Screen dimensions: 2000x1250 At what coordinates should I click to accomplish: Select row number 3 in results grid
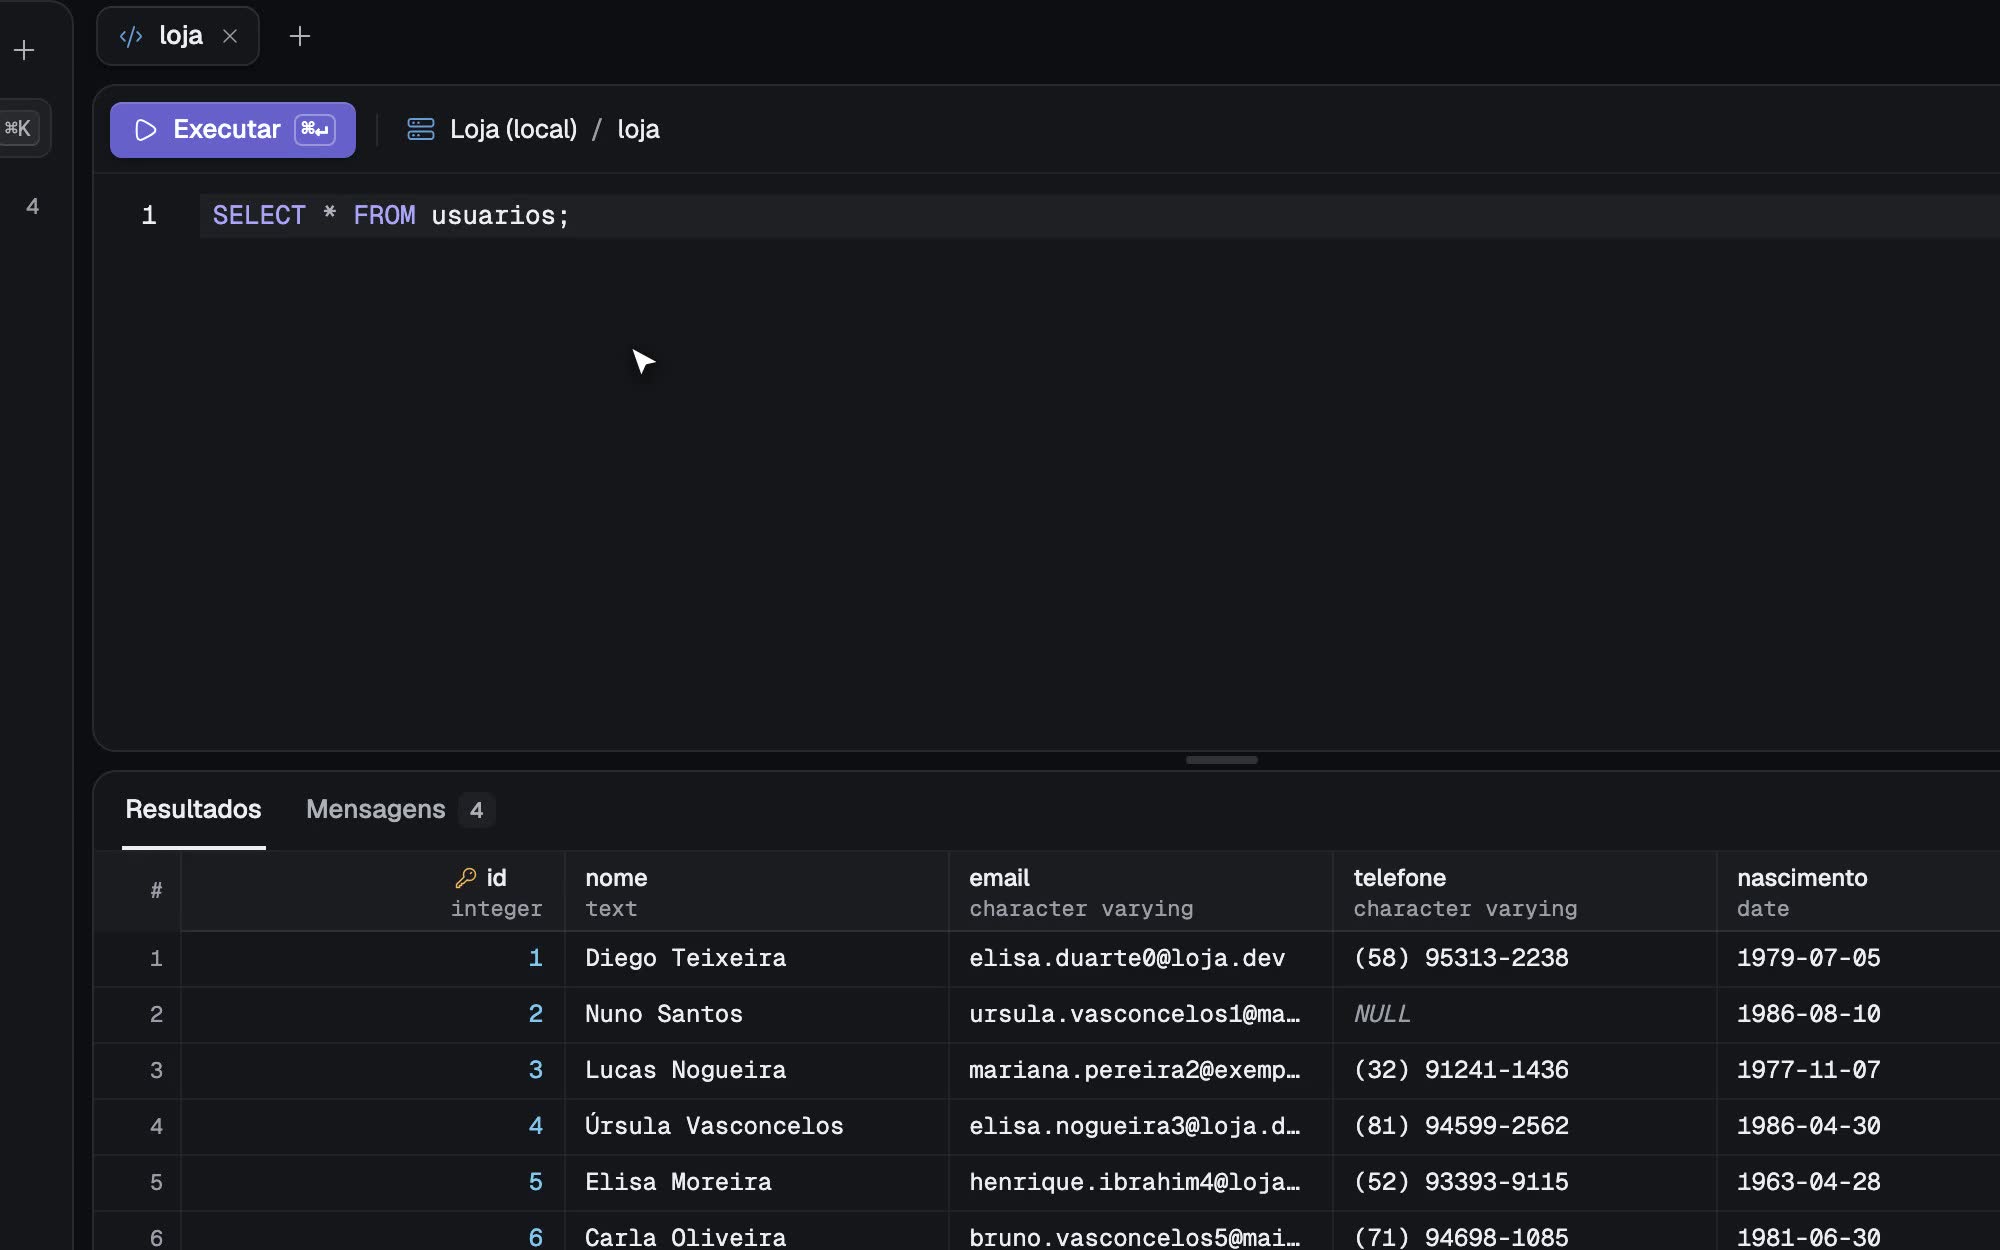click(156, 1070)
